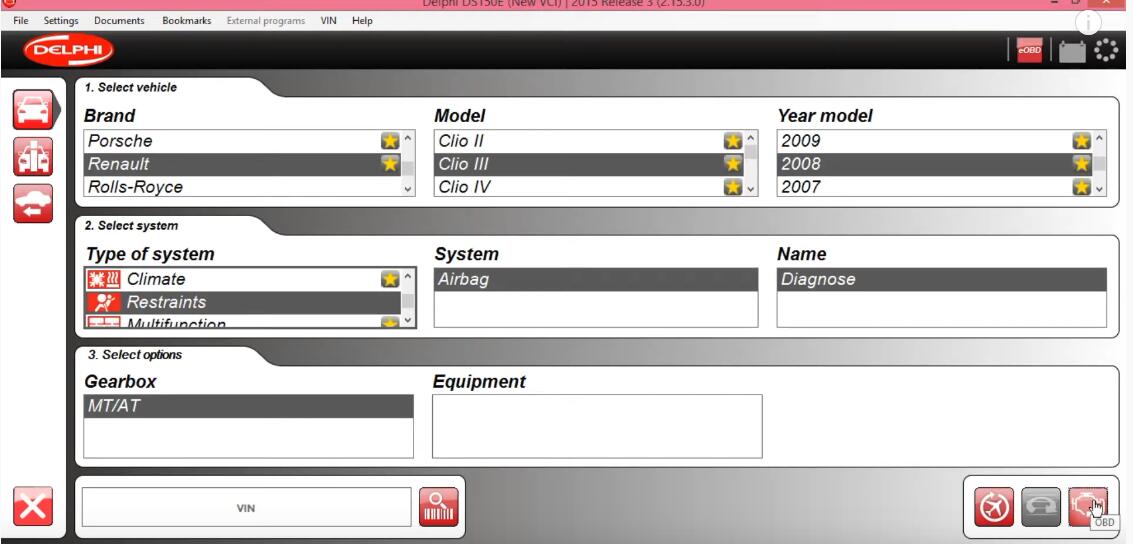
Task: Open the multi-vehicle sidebar icon
Action: pyautogui.click(x=32, y=157)
